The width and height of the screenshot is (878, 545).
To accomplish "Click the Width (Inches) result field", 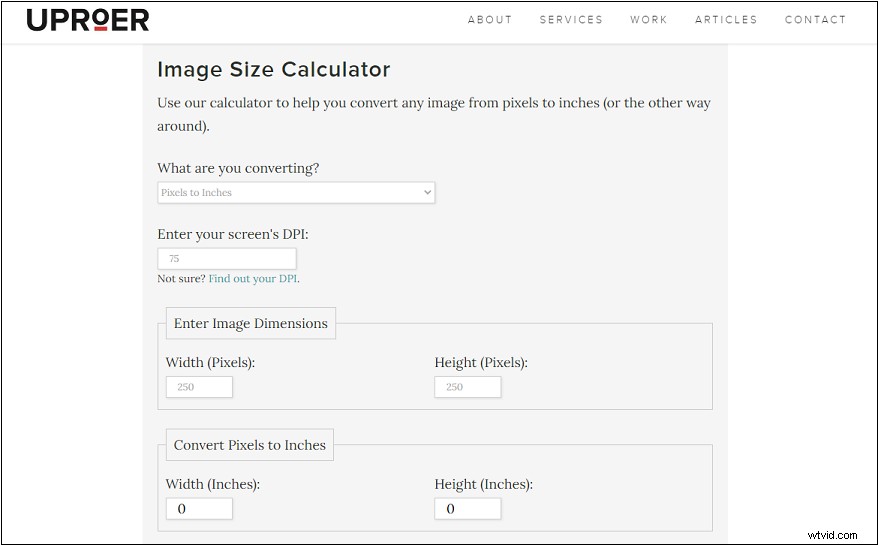I will pyautogui.click(x=199, y=509).
